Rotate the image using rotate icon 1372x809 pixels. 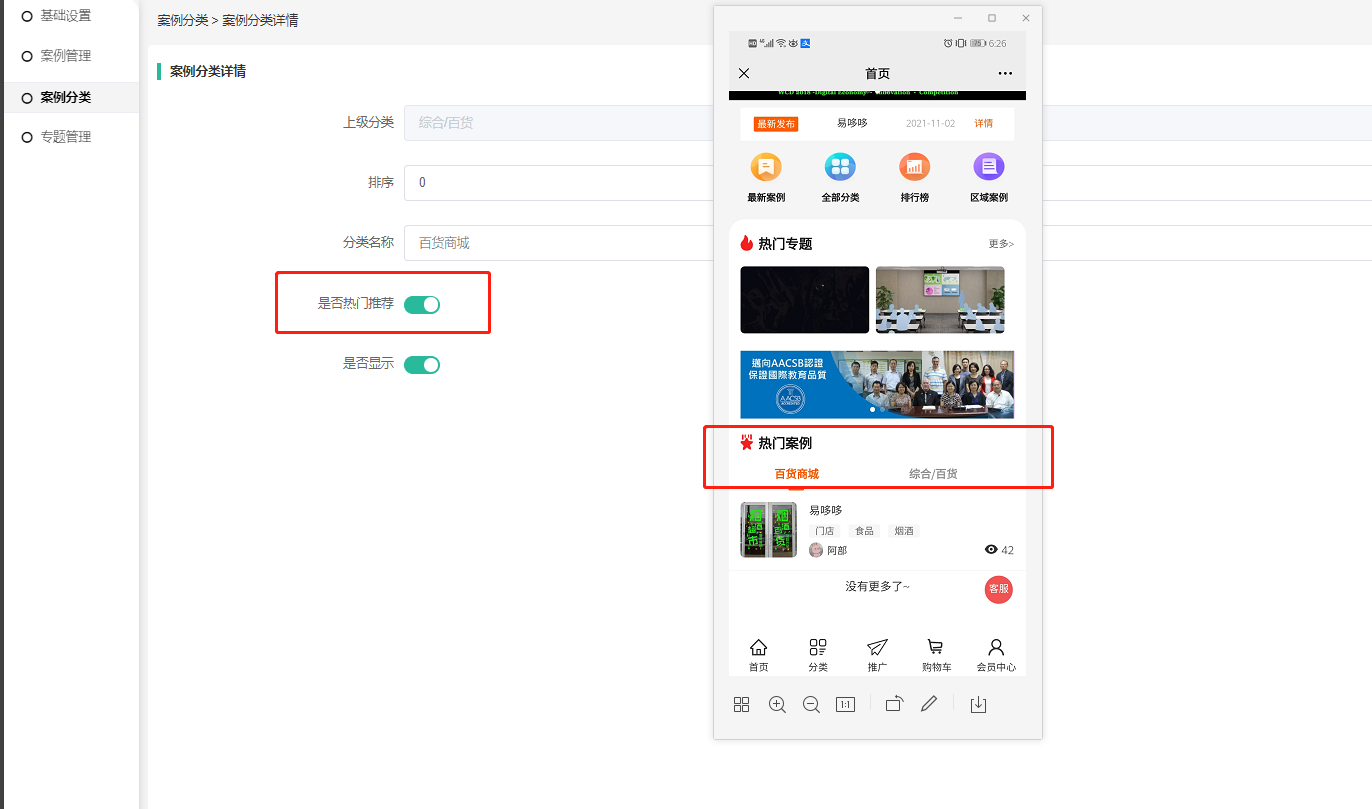point(894,704)
